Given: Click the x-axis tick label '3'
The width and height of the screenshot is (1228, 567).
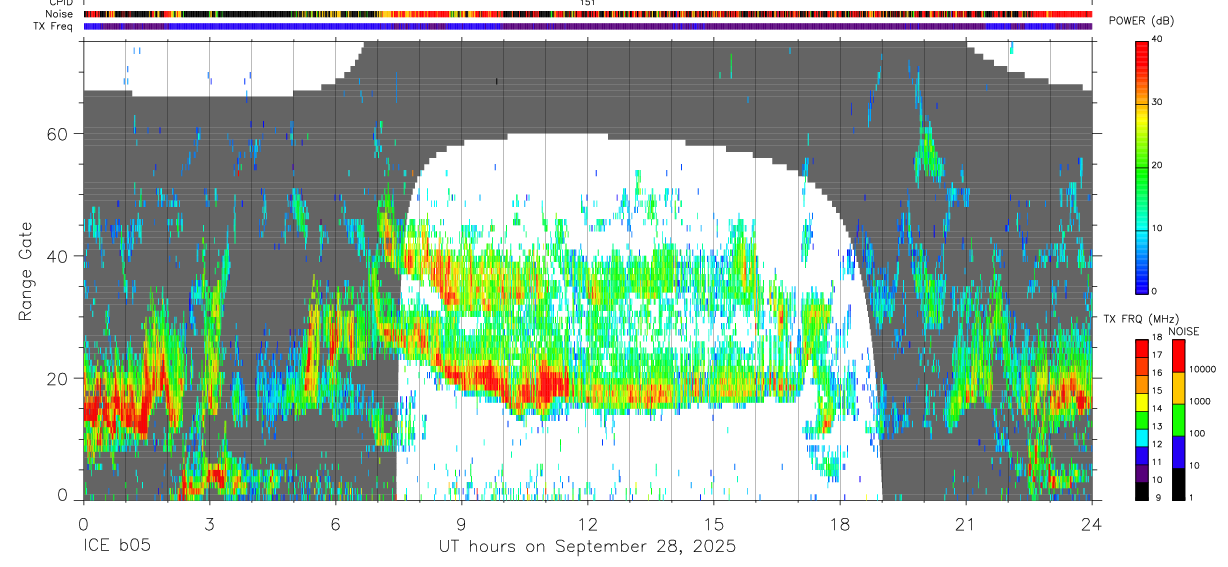Looking at the screenshot, I should coord(209,524).
